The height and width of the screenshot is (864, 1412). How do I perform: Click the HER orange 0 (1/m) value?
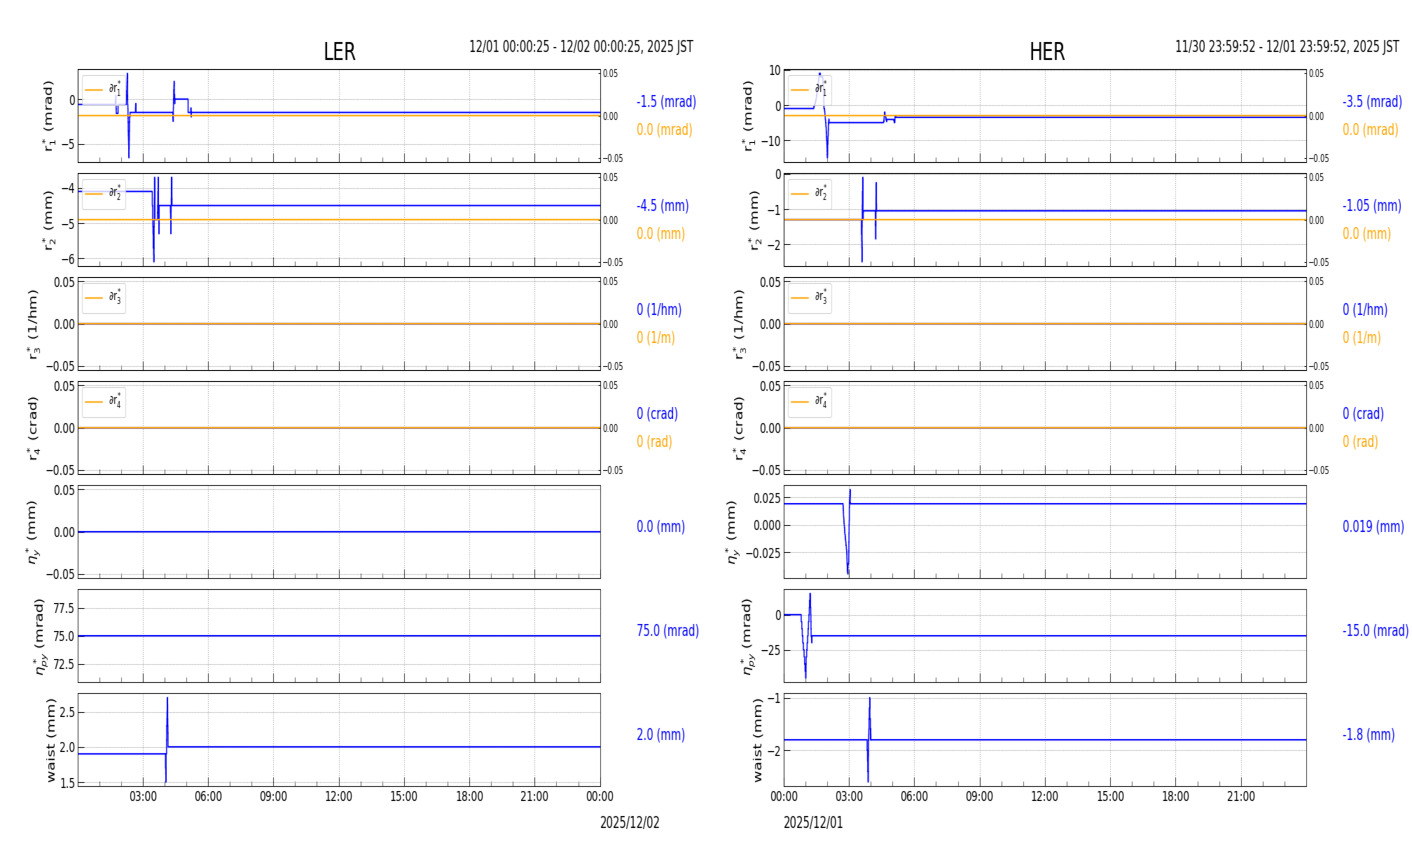coord(1362,338)
